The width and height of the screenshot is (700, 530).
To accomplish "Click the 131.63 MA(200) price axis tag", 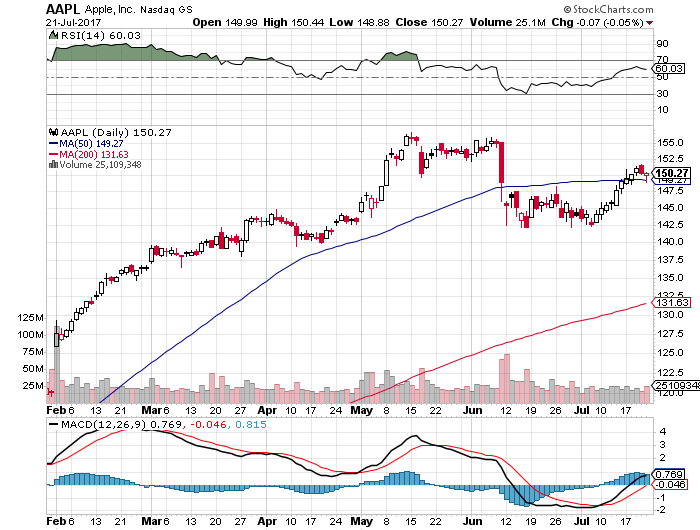I will point(671,302).
